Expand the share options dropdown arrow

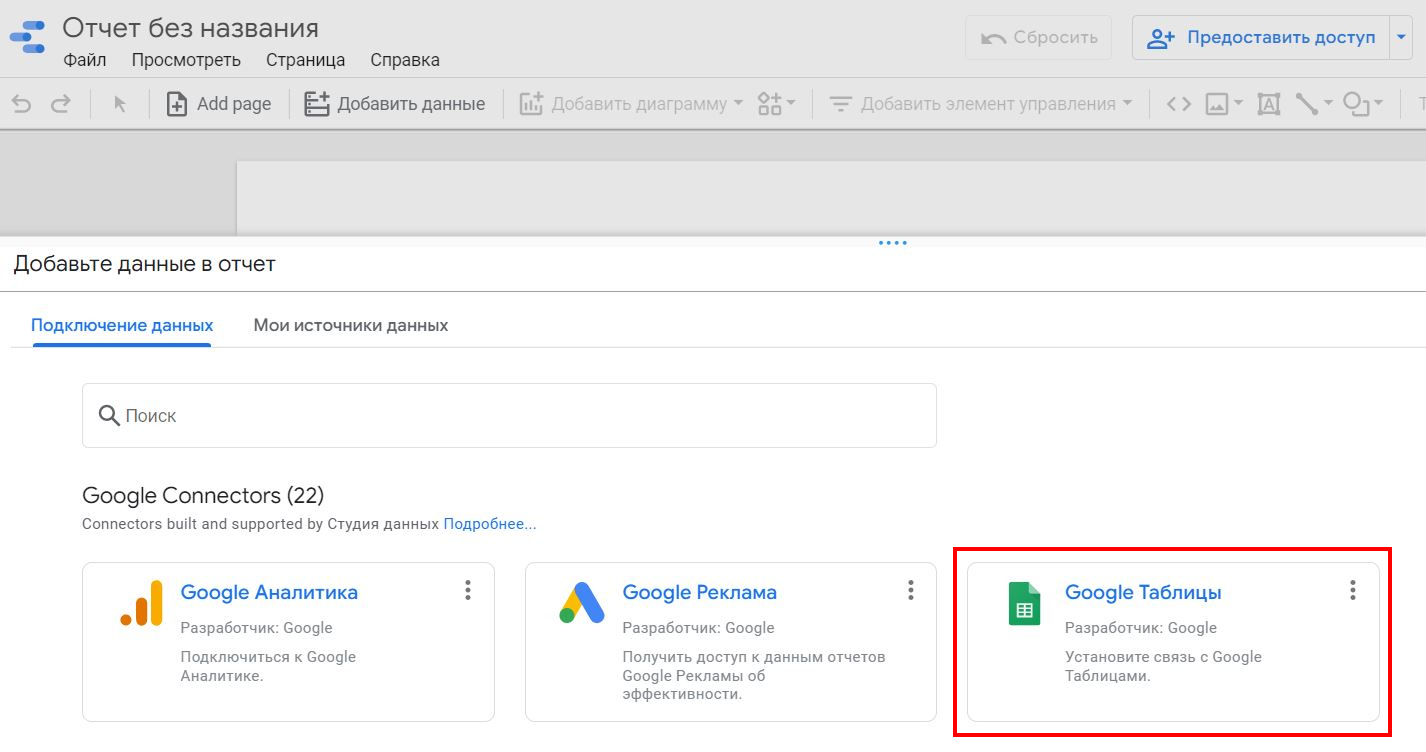coord(1402,38)
